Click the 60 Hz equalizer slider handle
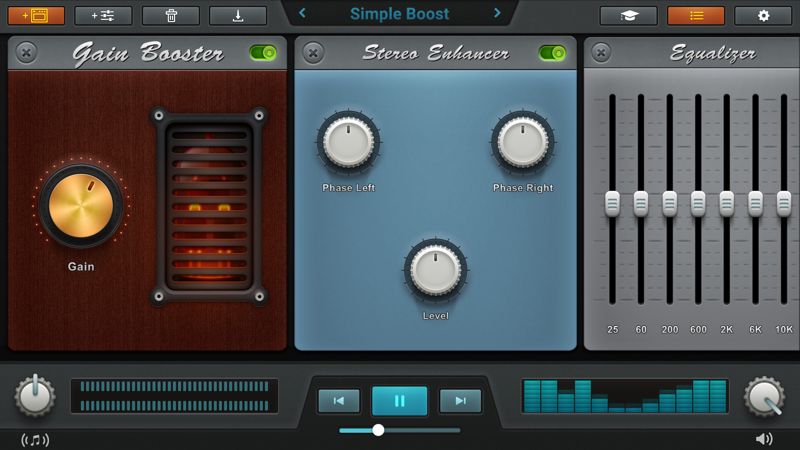800x450 pixels. click(x=641, y=204)
